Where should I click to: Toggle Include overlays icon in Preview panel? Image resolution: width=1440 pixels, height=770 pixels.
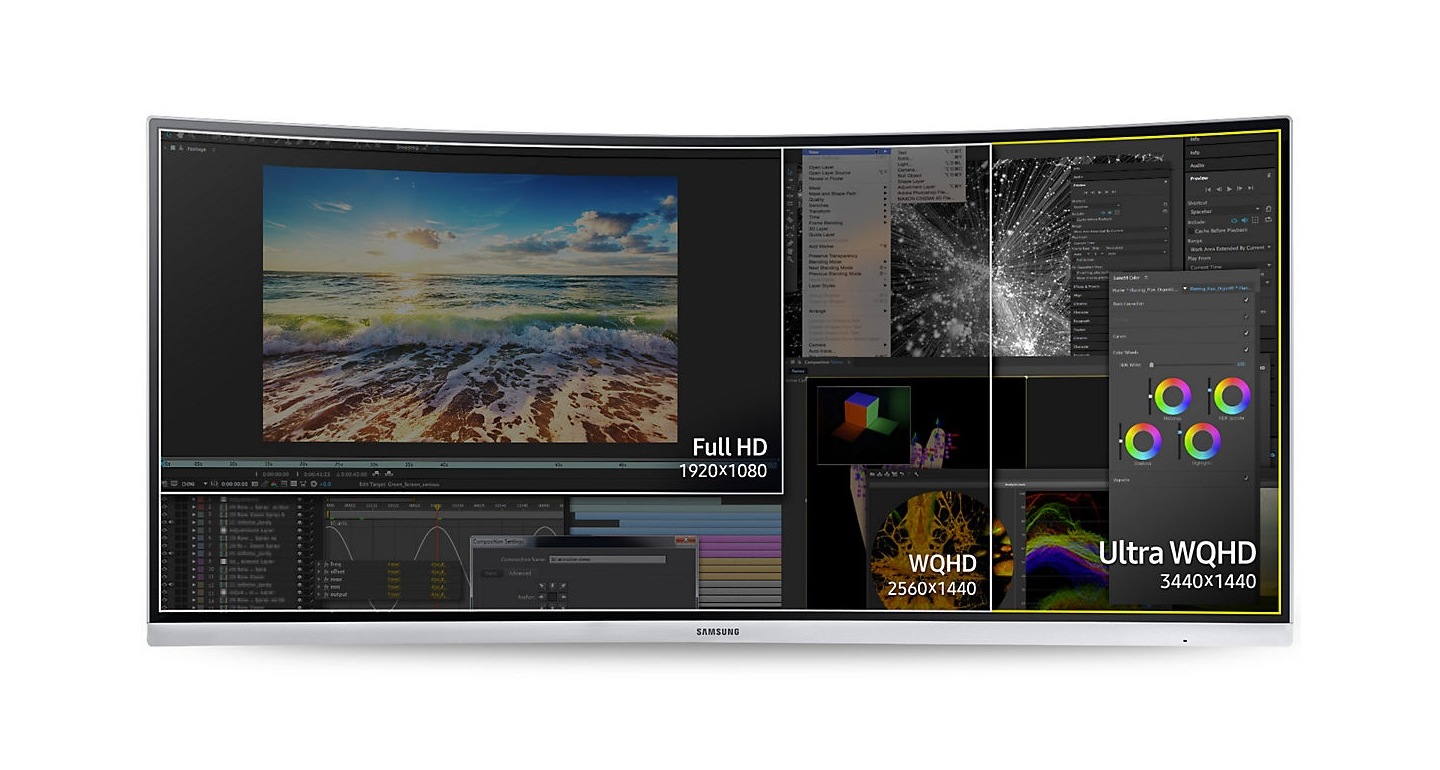point(1257,220)
